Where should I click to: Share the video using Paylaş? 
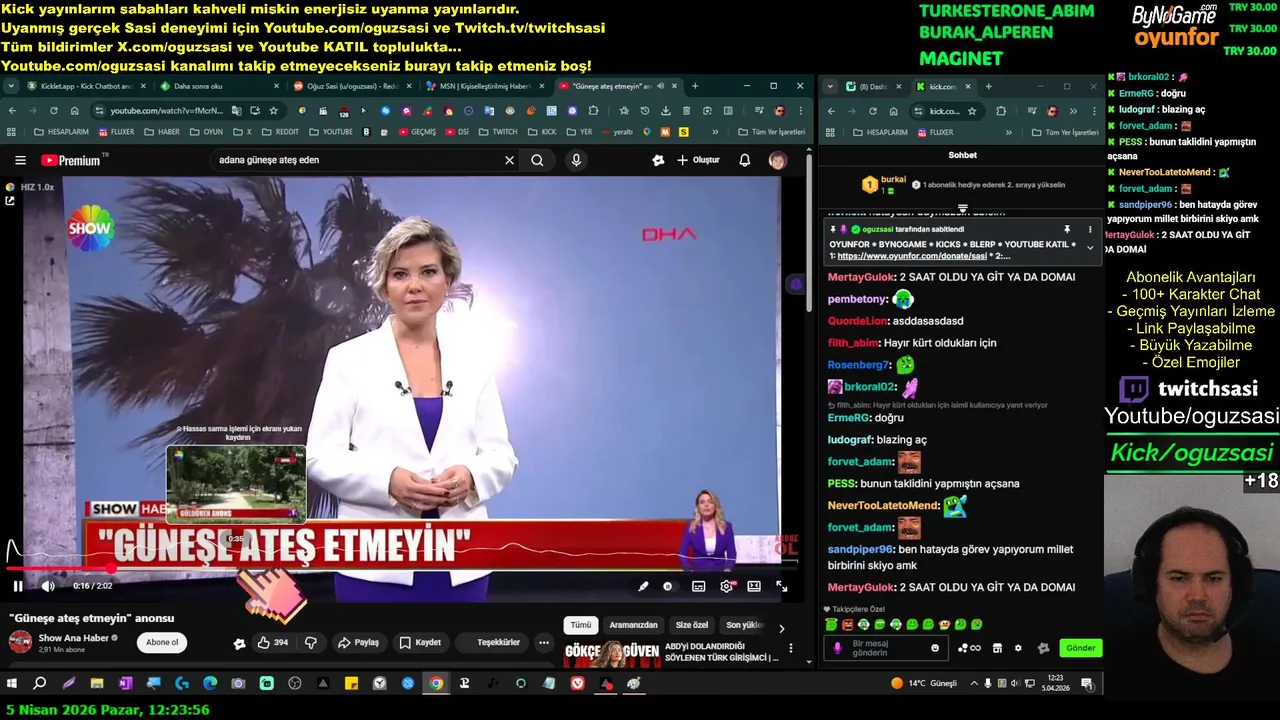(358, 642)
